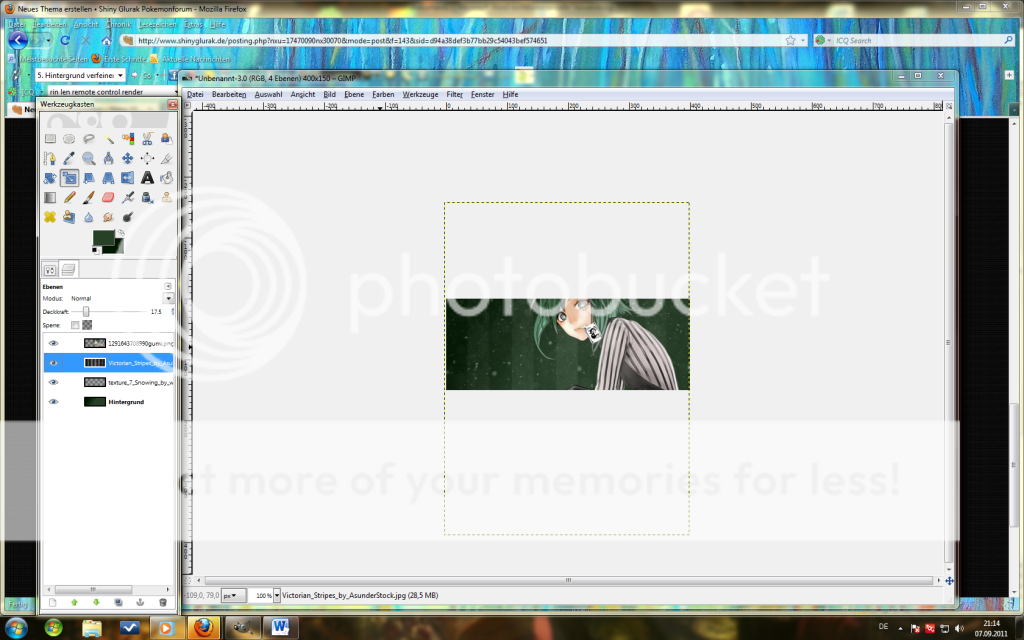Image resolution: width=1024 pixels, height=640 pixels.
Task: Switch to the tool options tab
Action: (x=50, y=269)
